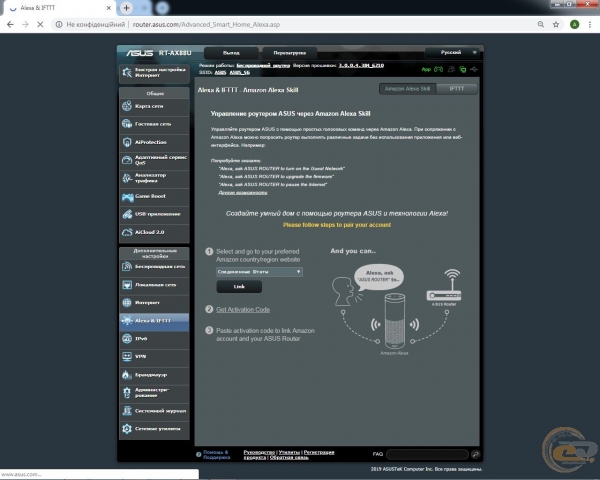Open the guest network sidebar item
Viewport: 600px width, 480px height.
pyautogui.click(x=154, y=124)
